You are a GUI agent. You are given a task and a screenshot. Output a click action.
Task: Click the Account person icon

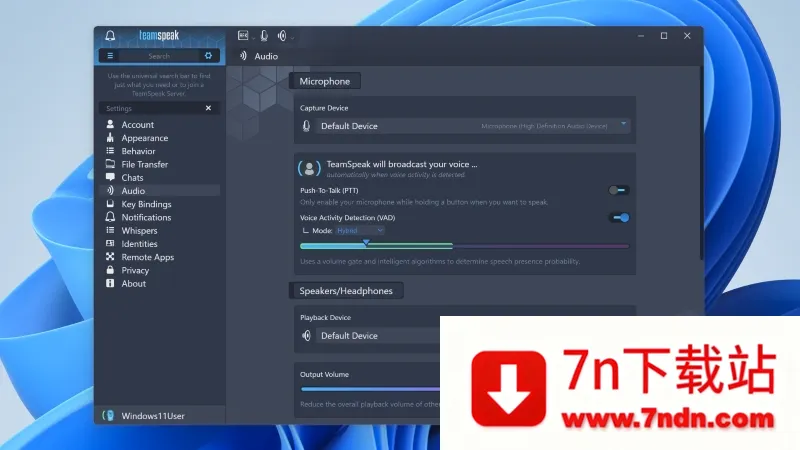tap(110, 124)
